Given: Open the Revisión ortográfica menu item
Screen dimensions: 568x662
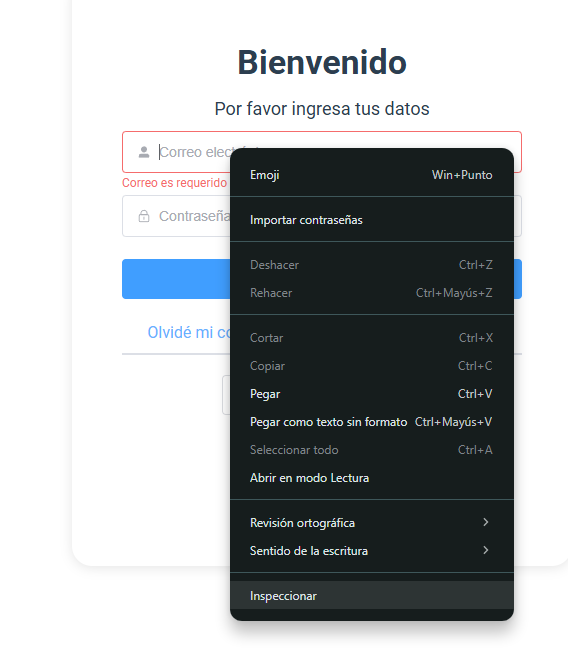Looking at the screenshot, I should click(372, 523).
